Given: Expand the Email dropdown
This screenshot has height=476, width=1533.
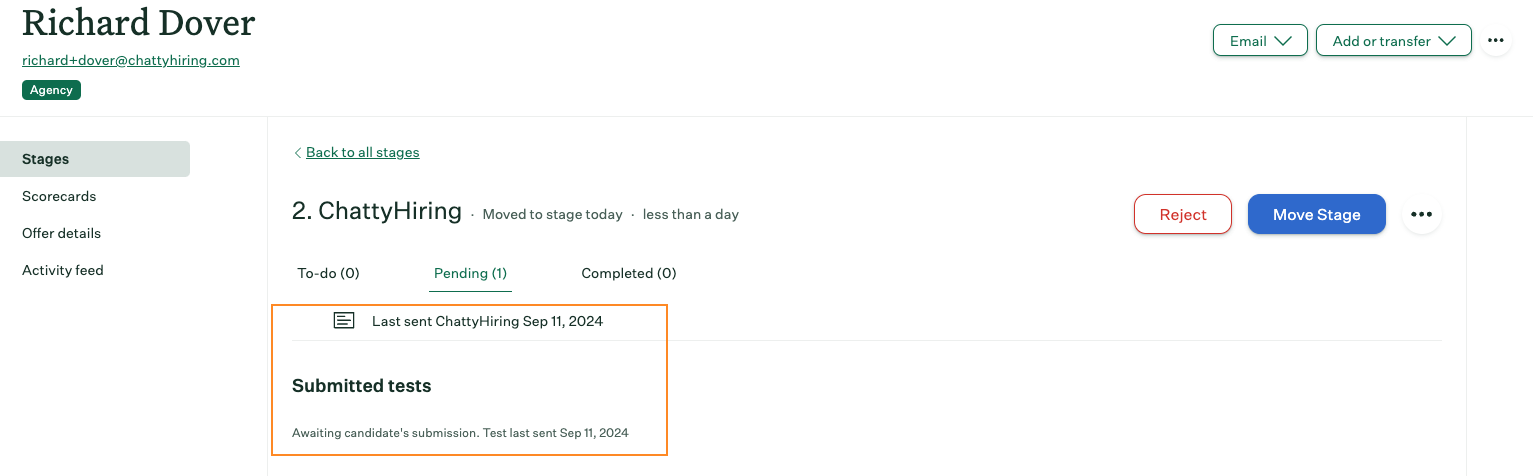Looking at the screenshot, I should point(1260,41).
